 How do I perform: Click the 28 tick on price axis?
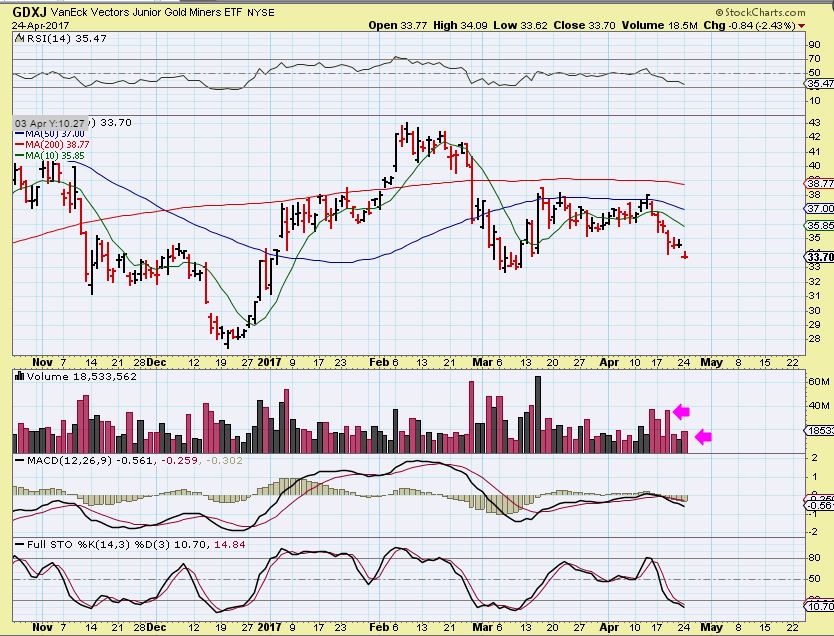coord(814,339)
